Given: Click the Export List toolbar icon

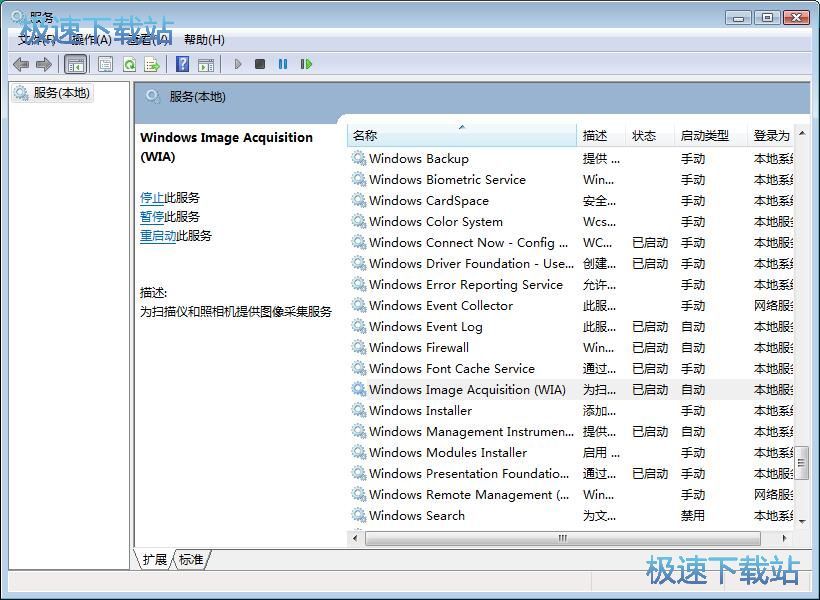Looking at the screenshot, I should pyautogui.click(x=152, y=64).
